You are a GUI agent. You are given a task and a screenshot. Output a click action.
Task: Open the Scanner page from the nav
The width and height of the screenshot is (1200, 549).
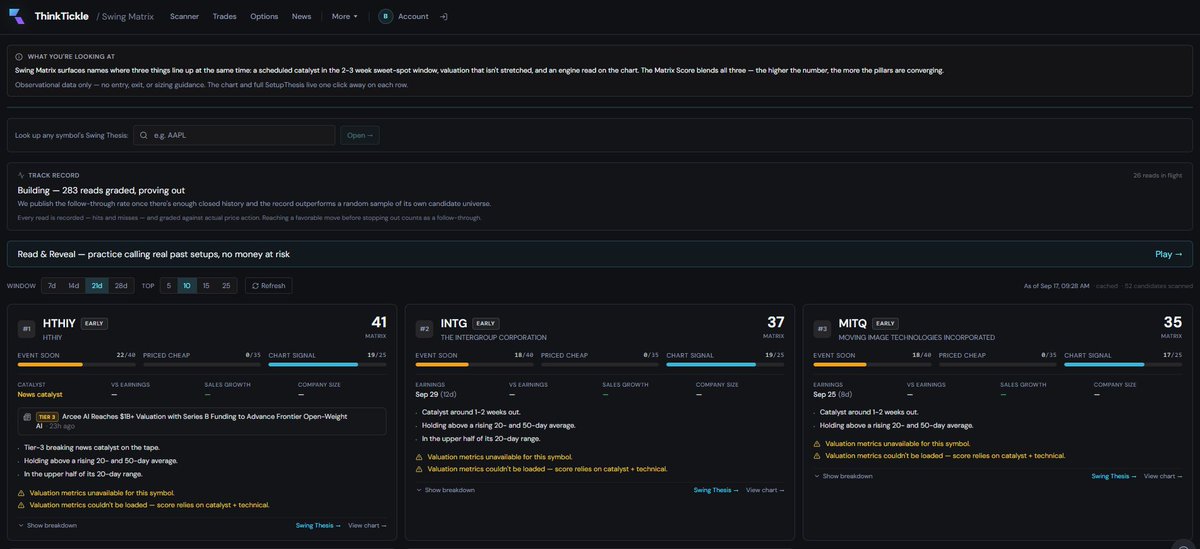[x=184, y=16]
